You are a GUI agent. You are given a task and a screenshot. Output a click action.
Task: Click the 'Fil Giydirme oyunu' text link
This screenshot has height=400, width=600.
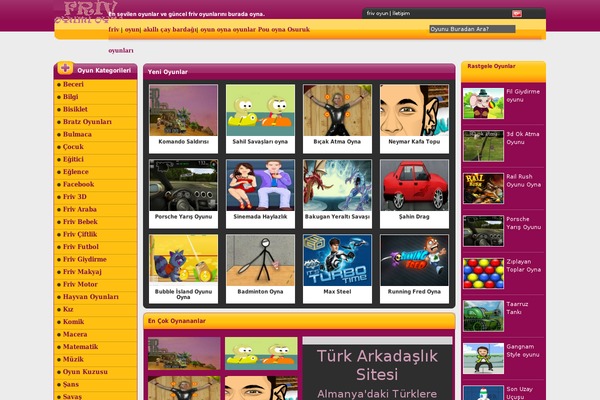coord(523,96)
